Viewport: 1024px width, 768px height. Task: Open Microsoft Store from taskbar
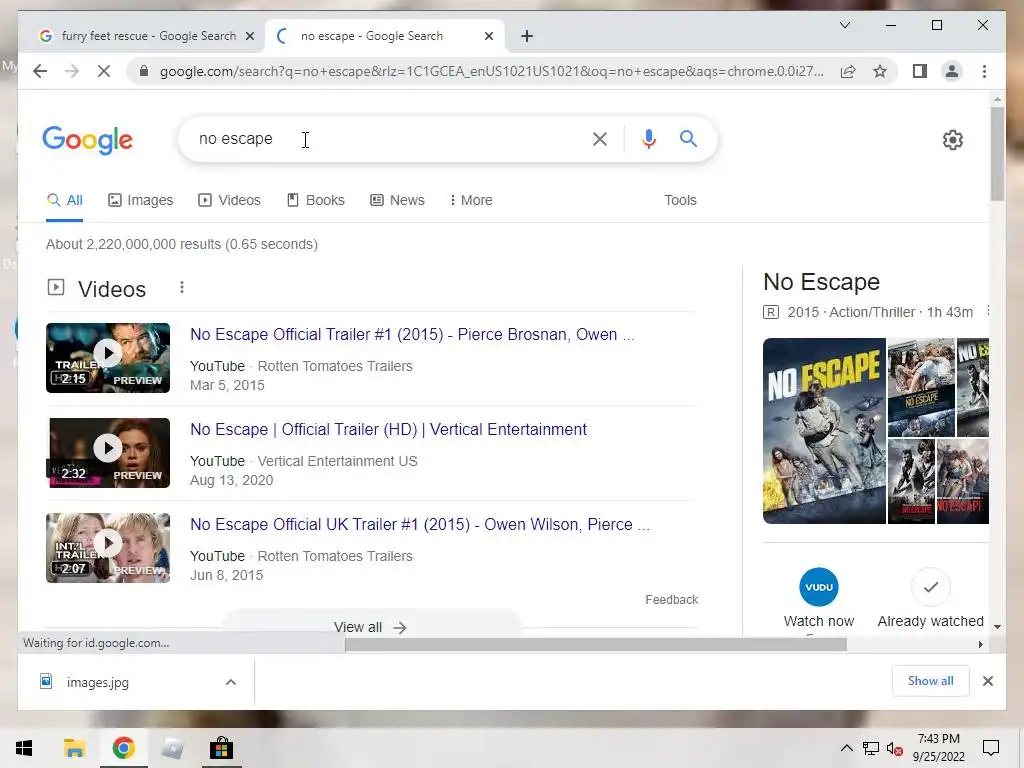pos(221,748)
